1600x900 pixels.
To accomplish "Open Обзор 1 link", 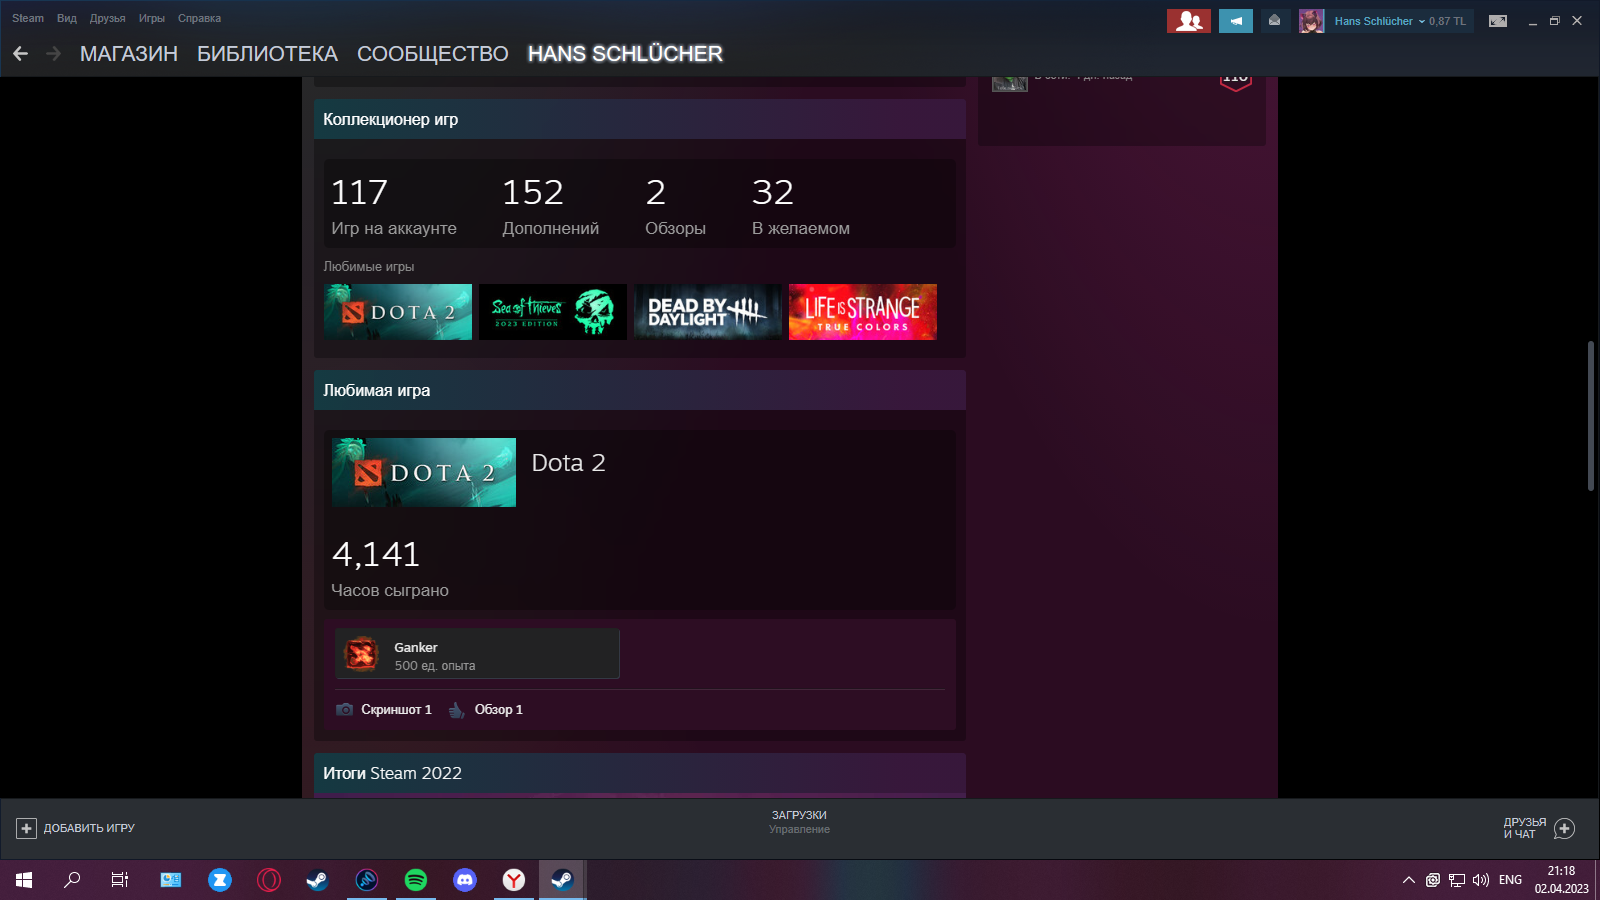I will point(499,709).
